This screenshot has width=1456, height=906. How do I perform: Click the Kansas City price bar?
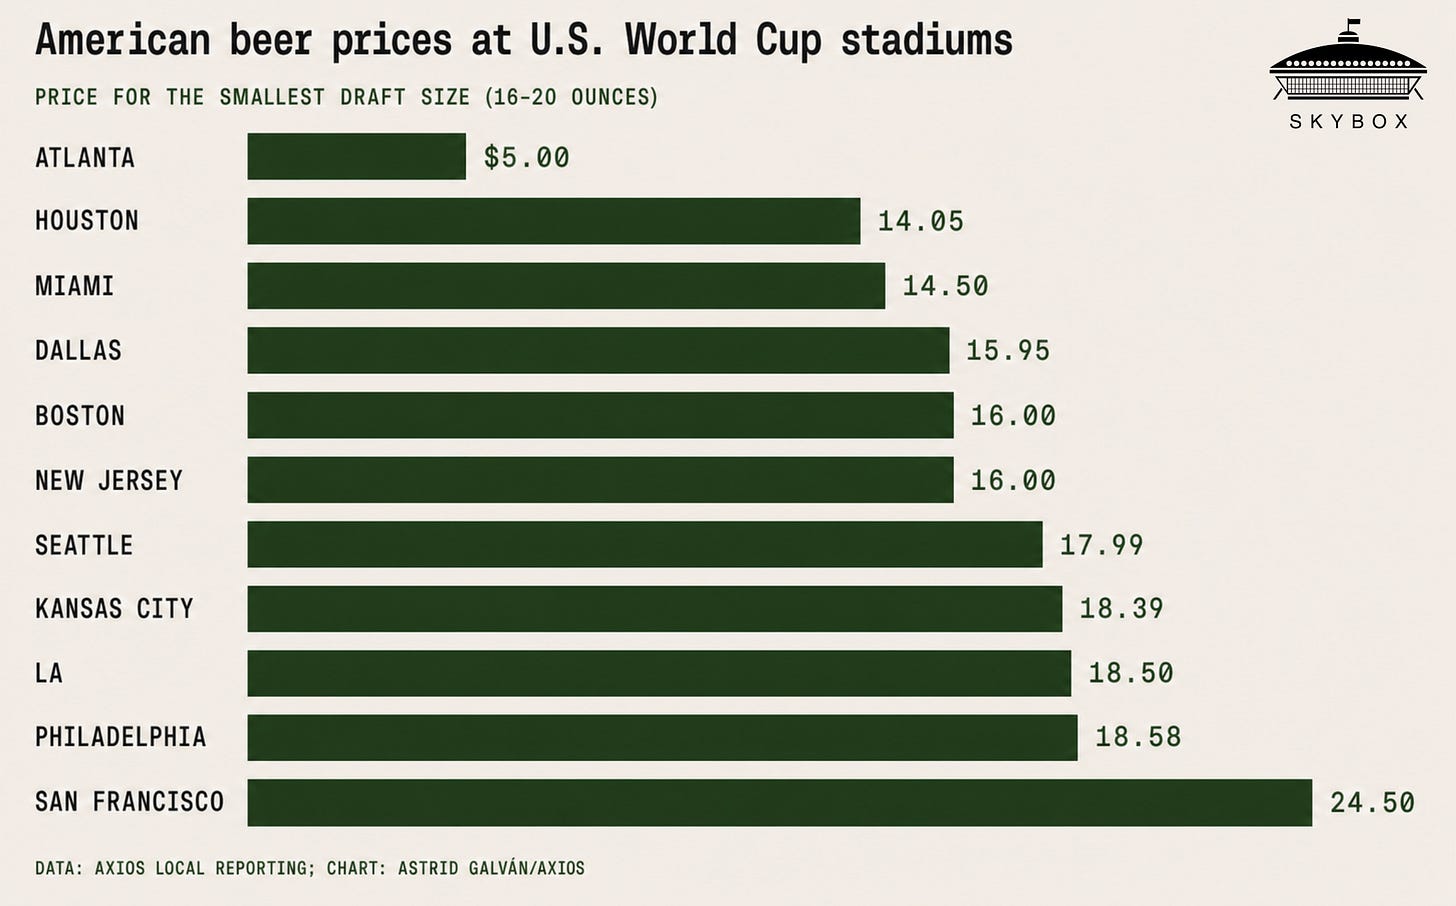coord(655,609)
